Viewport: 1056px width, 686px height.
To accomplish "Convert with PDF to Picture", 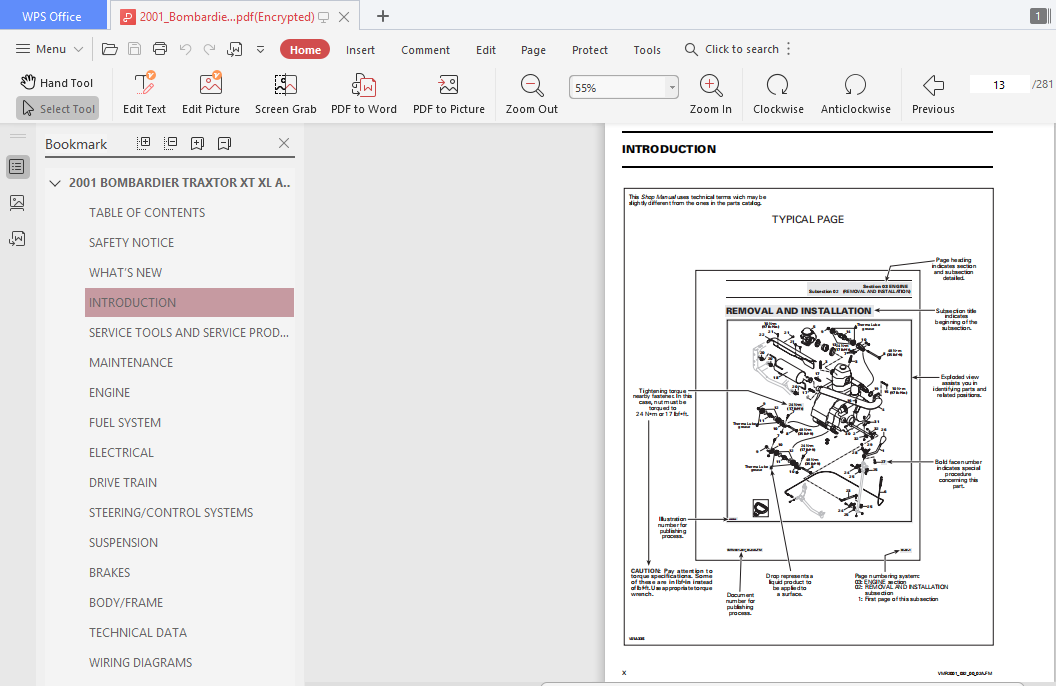I will (x=449, y=94).
